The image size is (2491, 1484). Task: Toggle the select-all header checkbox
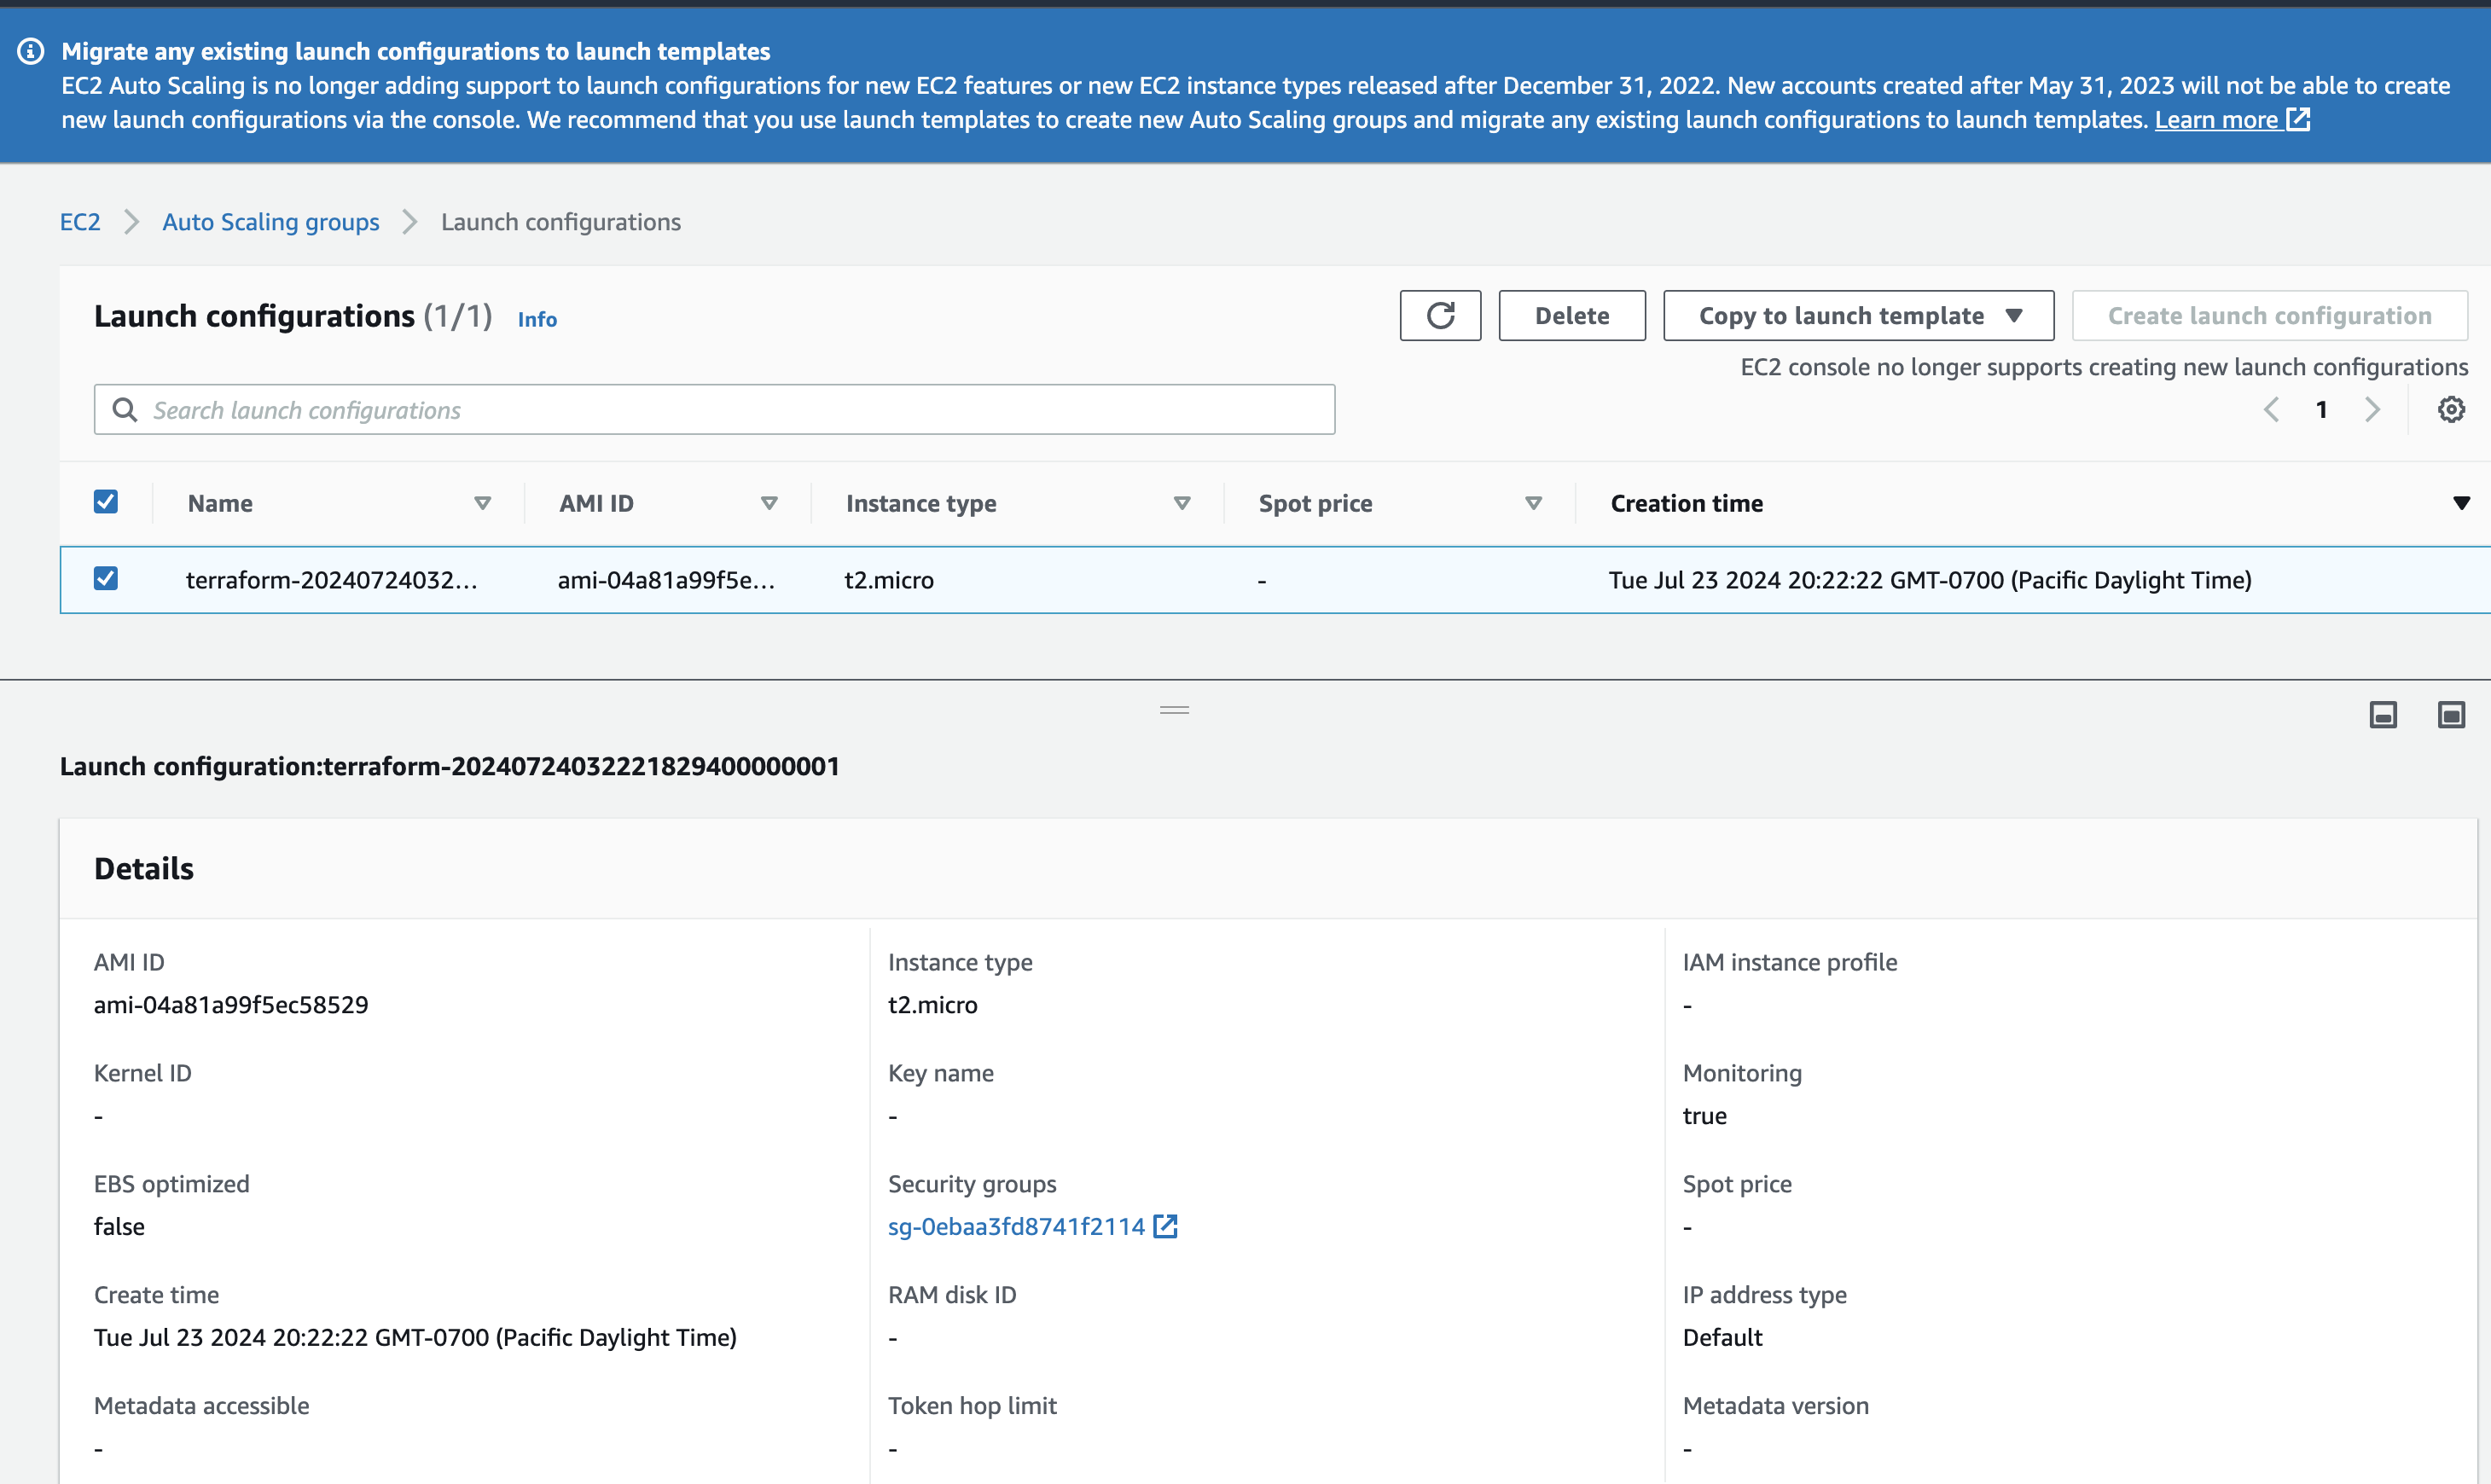(106, 502)
